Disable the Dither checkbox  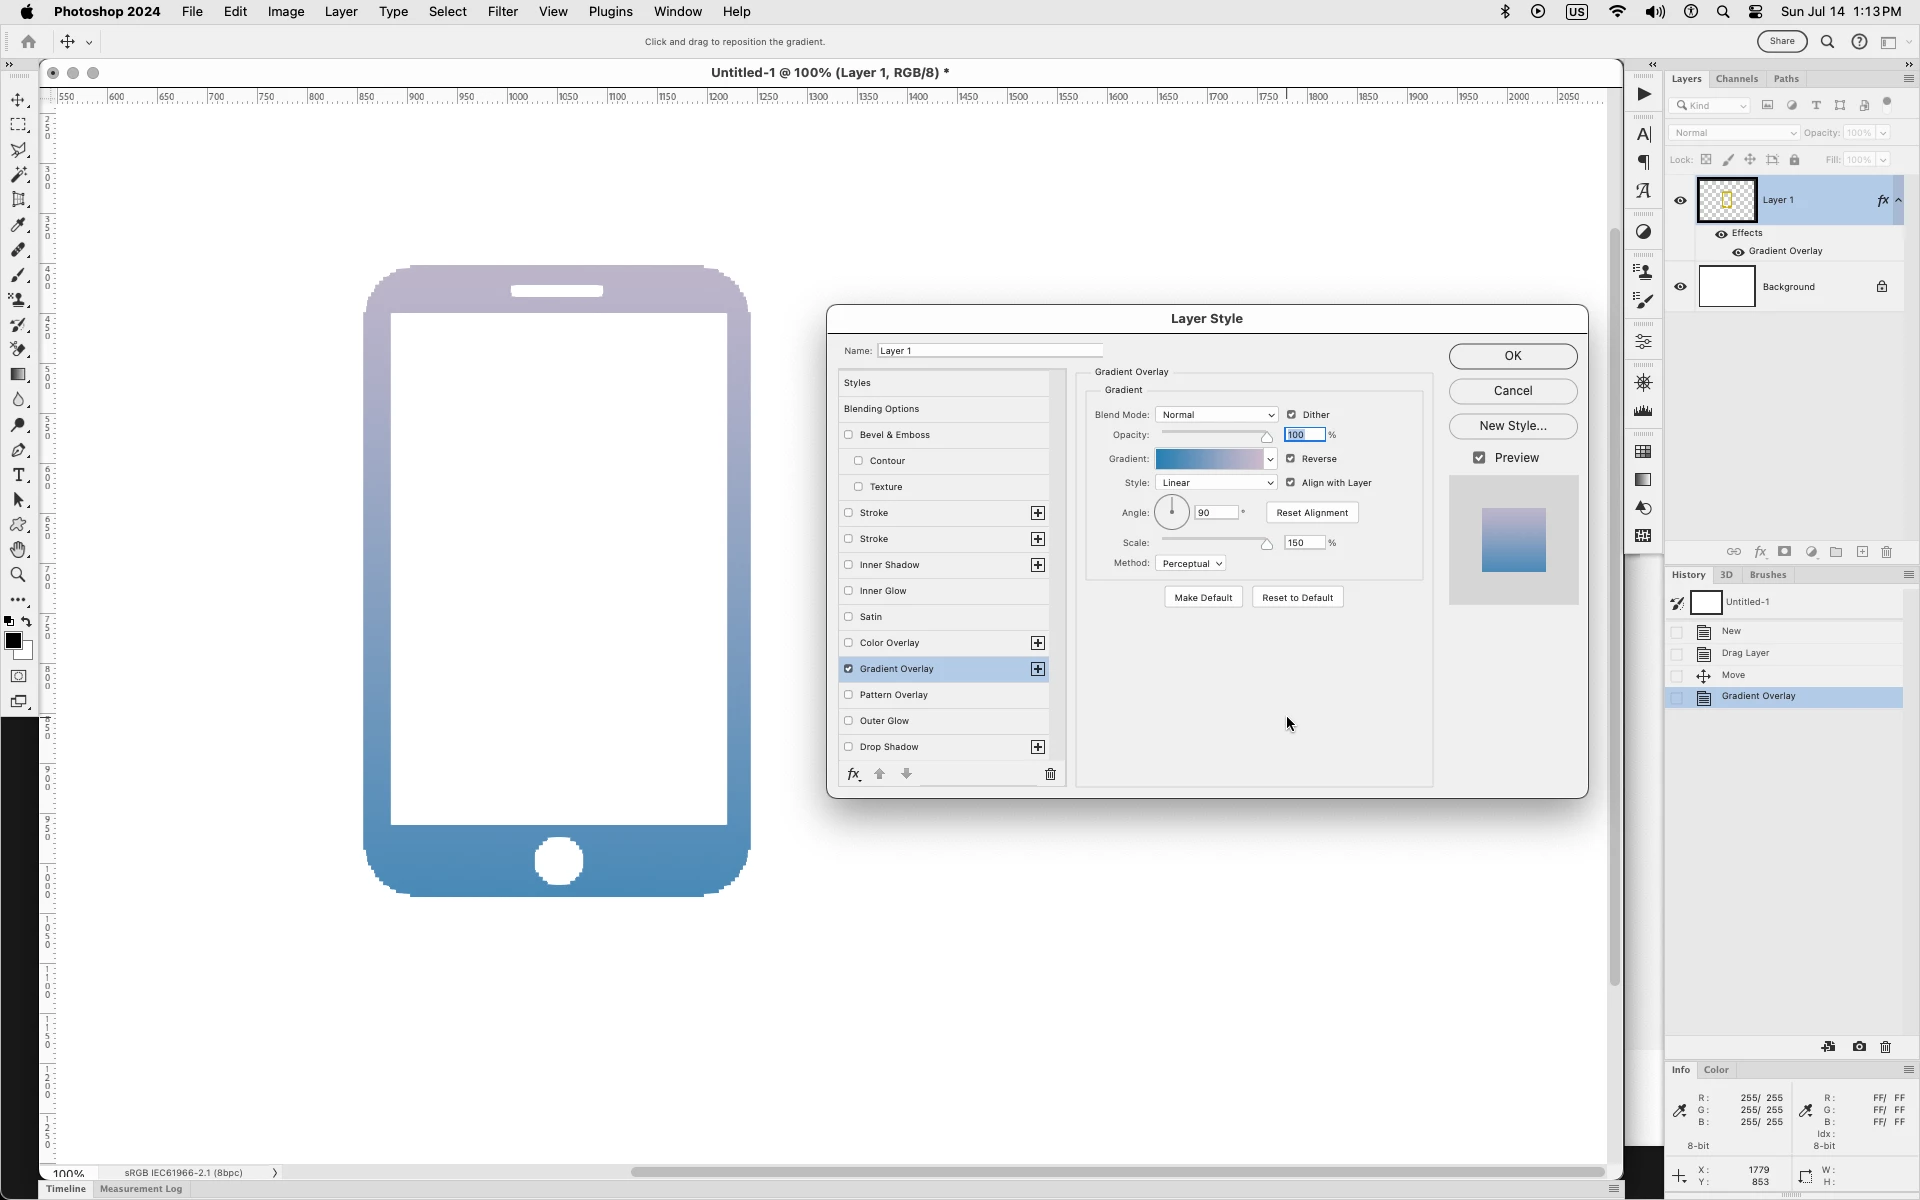pyautogui.click(x=1291, y=415)
